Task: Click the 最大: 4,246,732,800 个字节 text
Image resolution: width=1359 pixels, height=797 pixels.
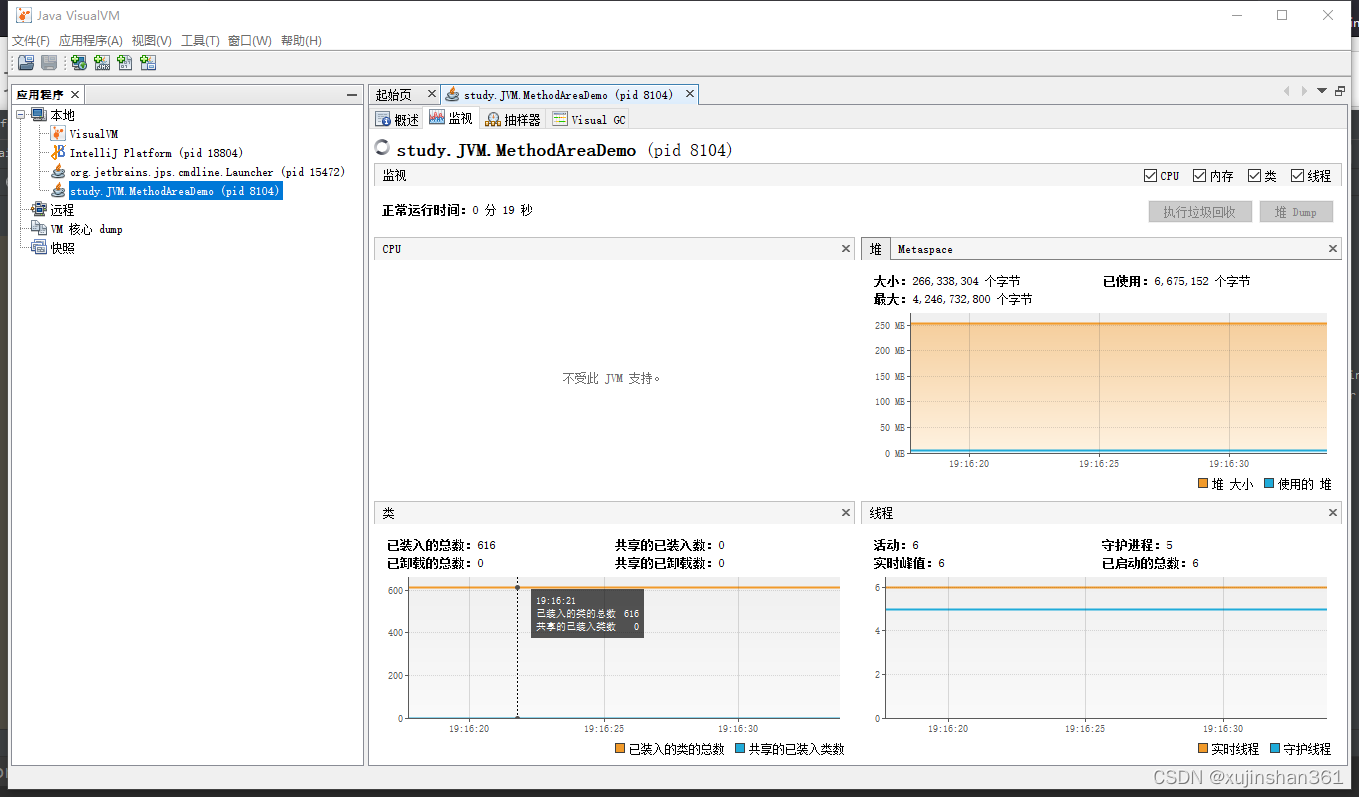Action: tap(952, 299)
